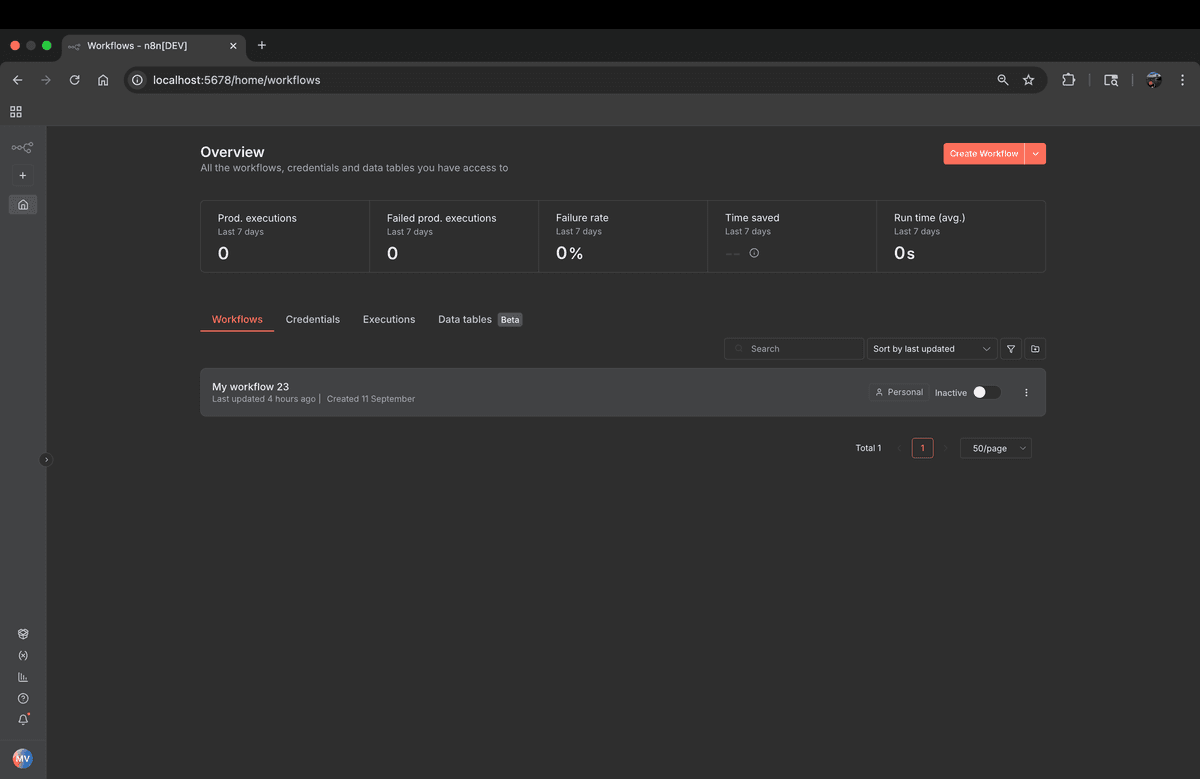Expand the sidebar using the chevron arrow
Viewport: 1200px width, 779px height.
click(x=46, y=459)
